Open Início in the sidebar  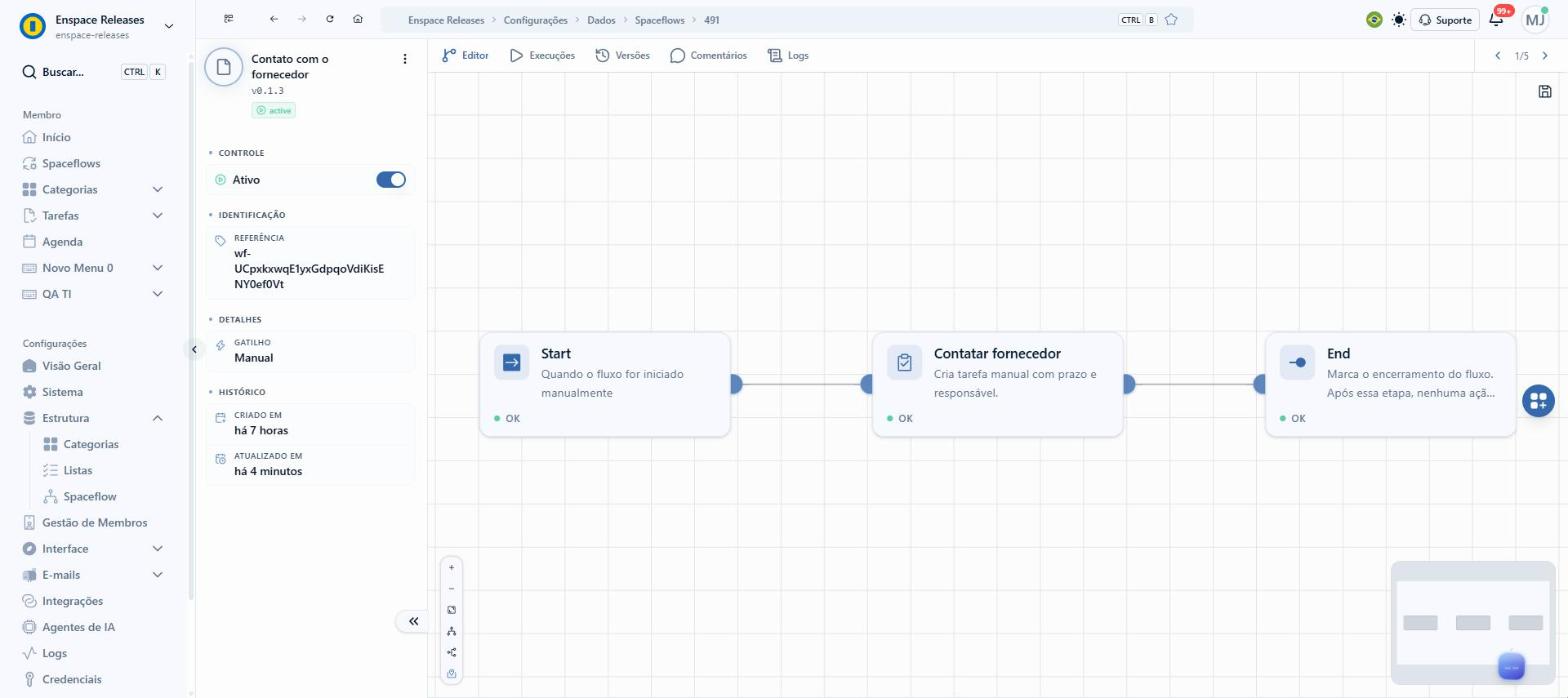tap(56, 137)
